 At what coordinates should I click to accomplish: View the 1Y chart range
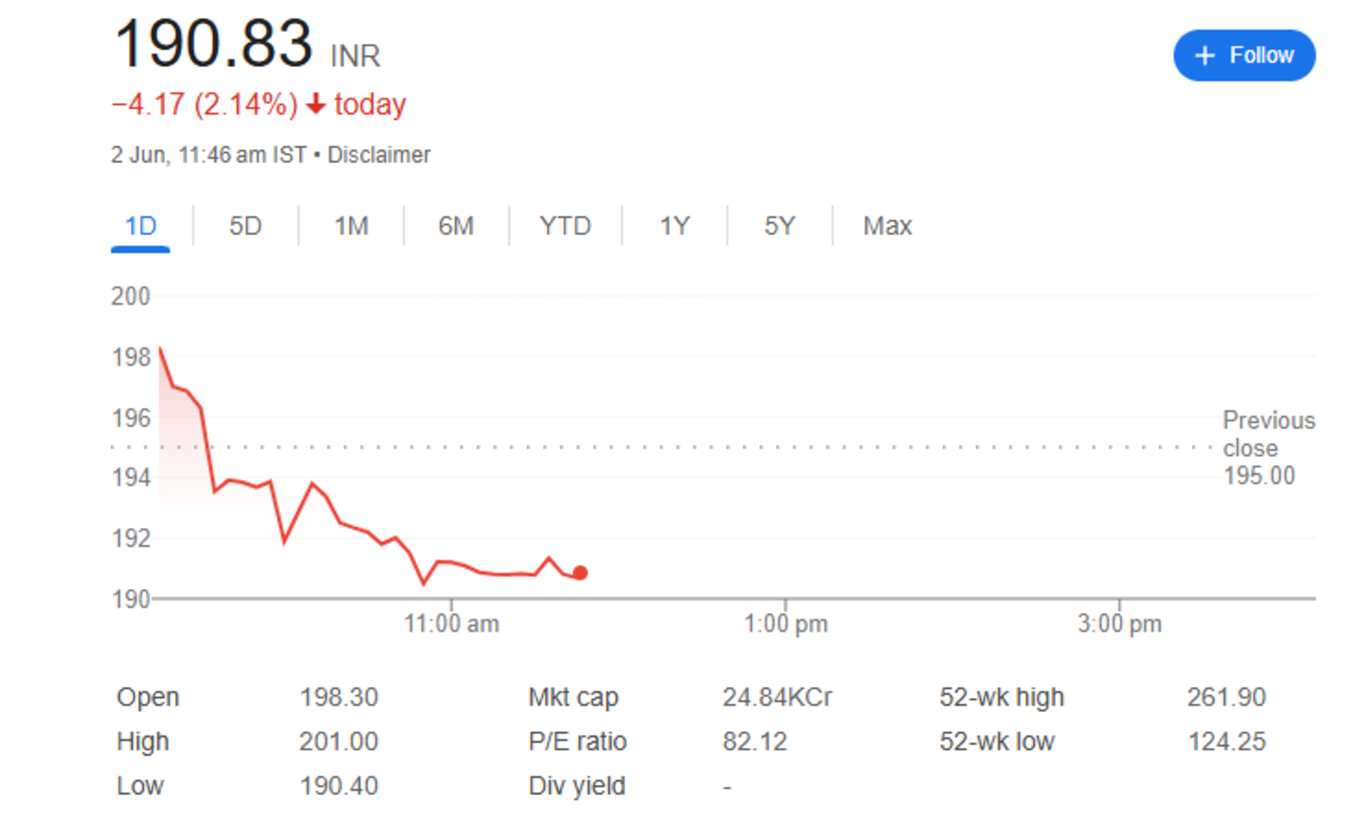click(674, 226)
